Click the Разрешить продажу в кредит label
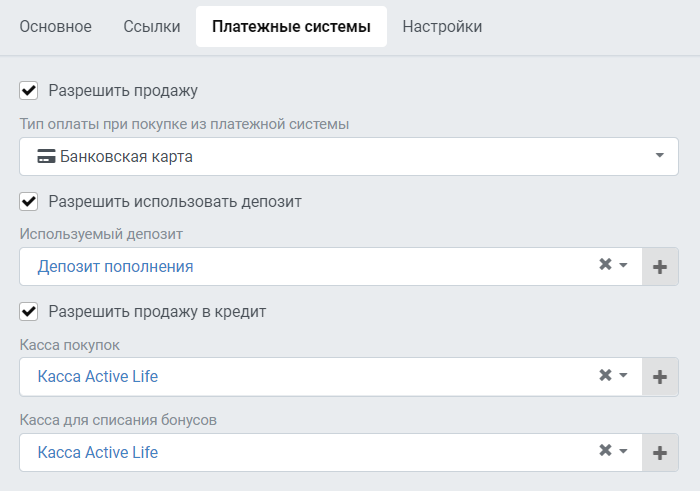700x491 pixels. pos(157,312)
